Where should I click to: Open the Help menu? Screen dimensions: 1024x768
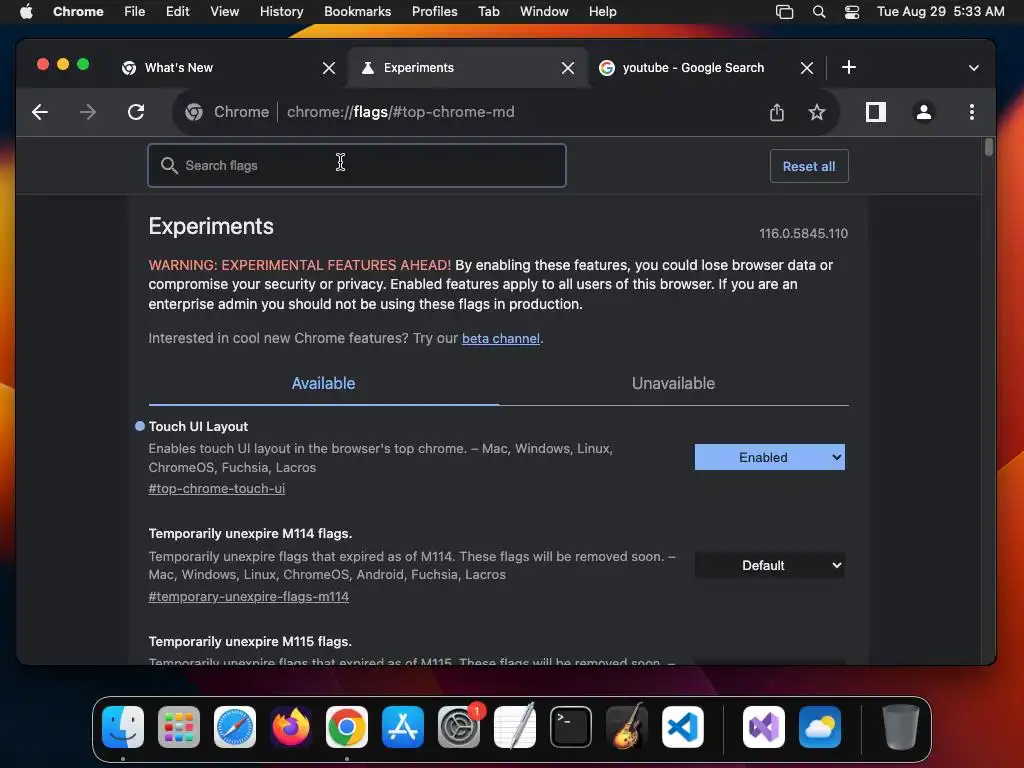coord(602,12)
